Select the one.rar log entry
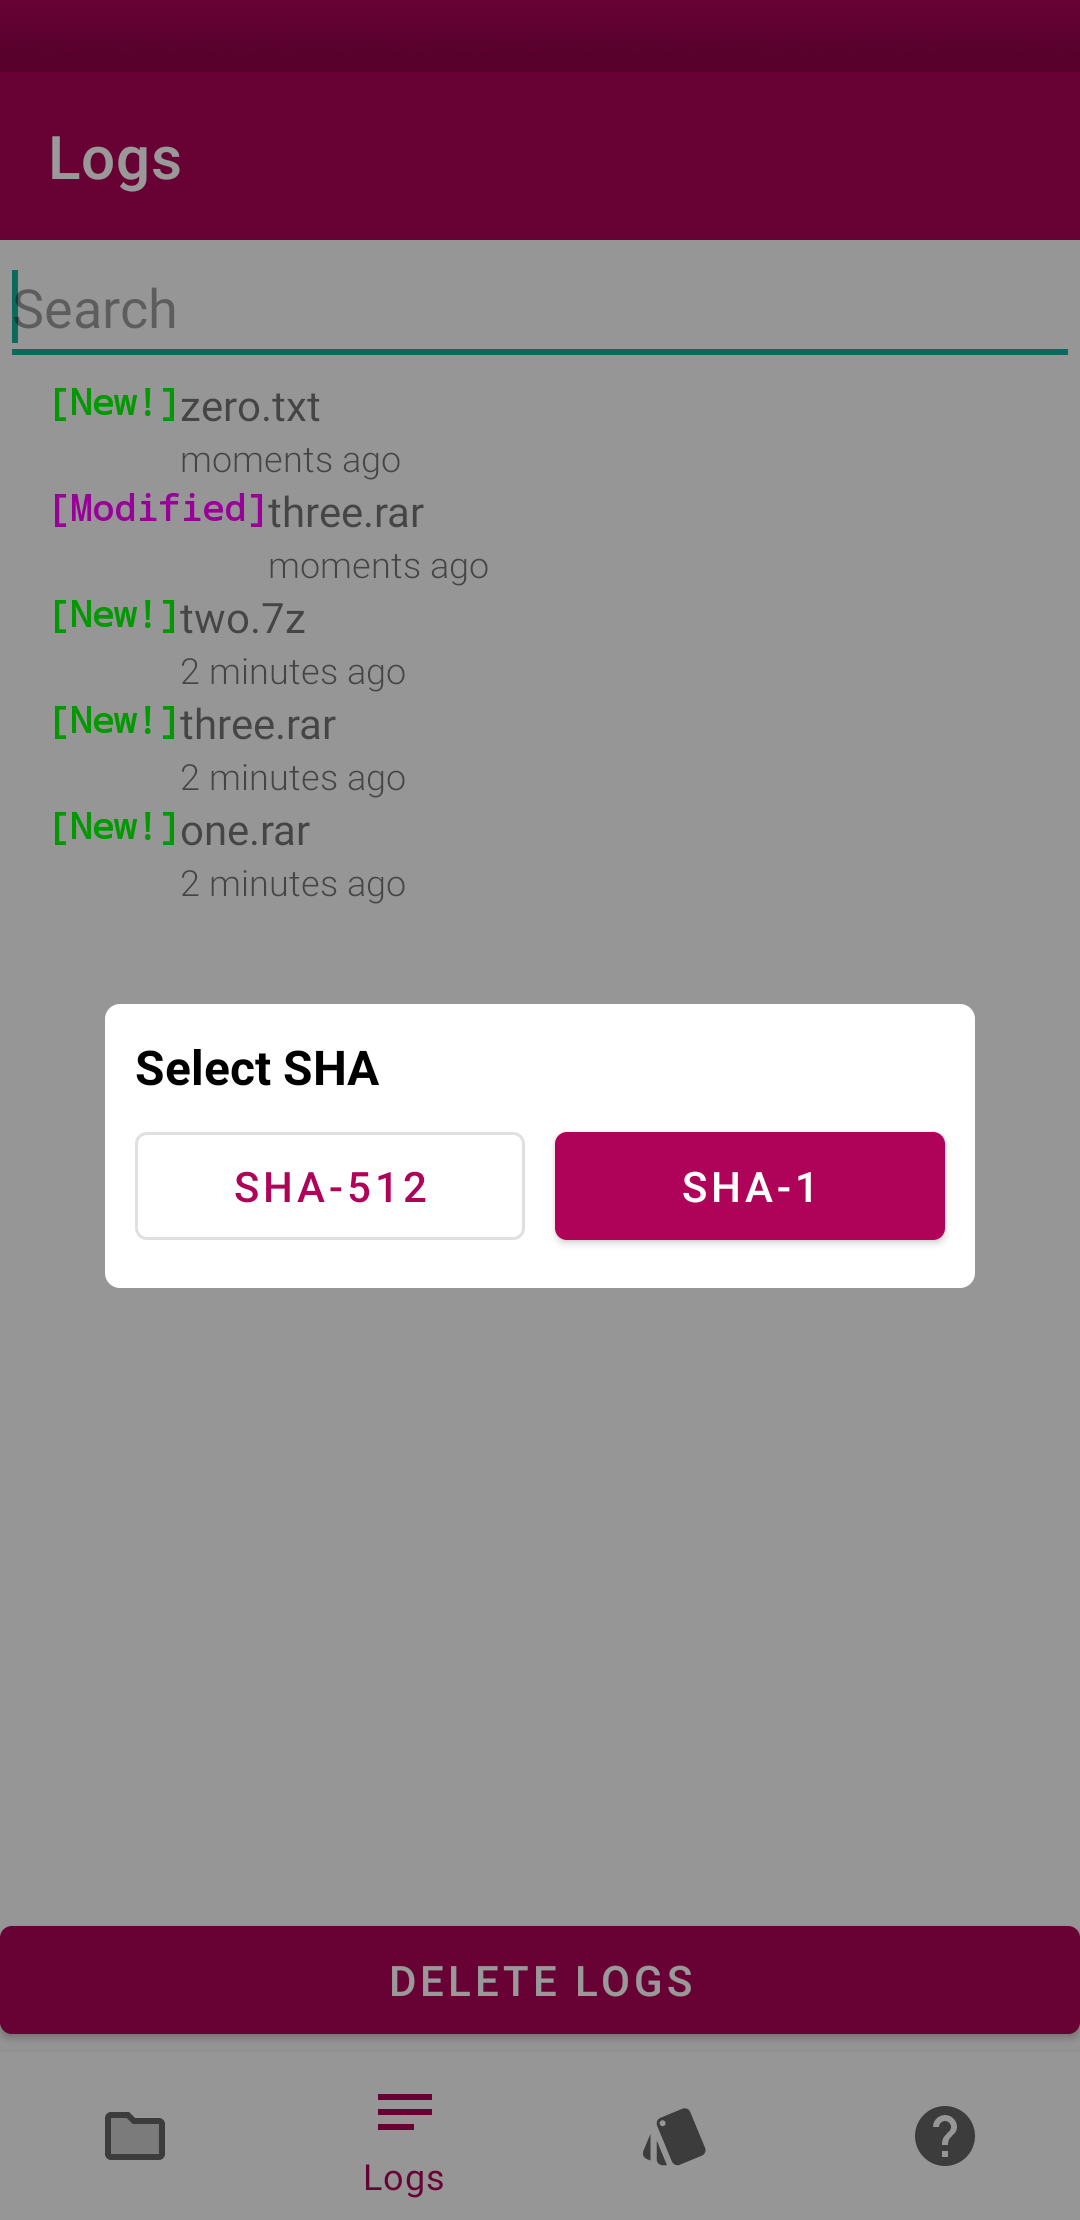 [x=245, y=832]
